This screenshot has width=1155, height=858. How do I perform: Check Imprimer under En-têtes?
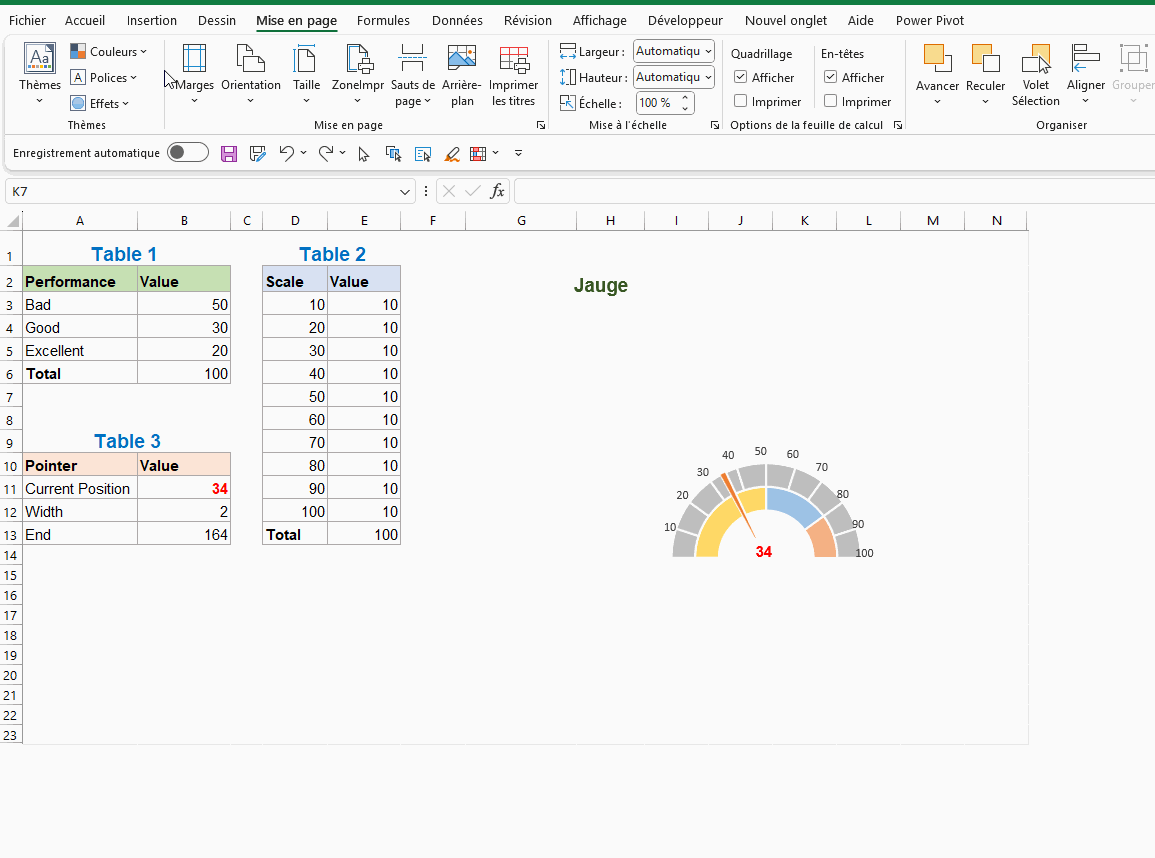pos(831,101)
